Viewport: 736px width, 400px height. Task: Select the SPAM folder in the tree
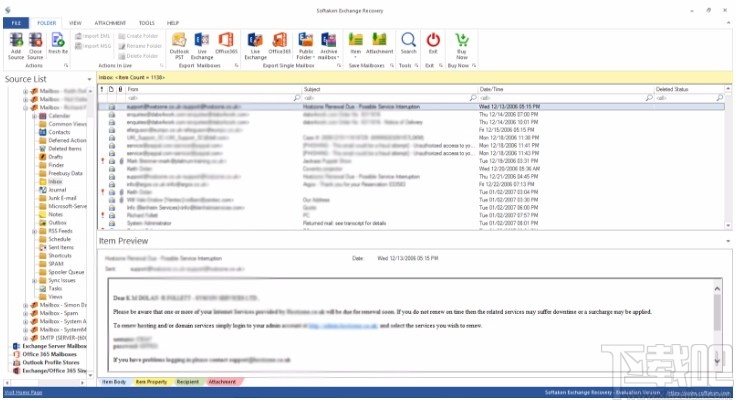coord(56,263)
